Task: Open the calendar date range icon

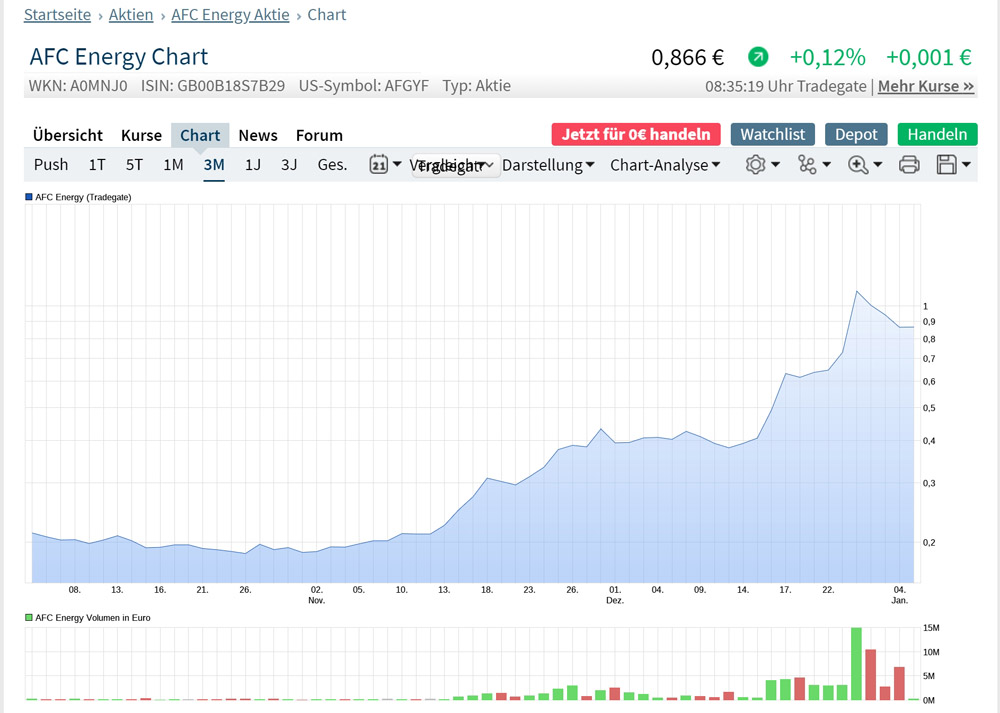Action: coord(378,165)
